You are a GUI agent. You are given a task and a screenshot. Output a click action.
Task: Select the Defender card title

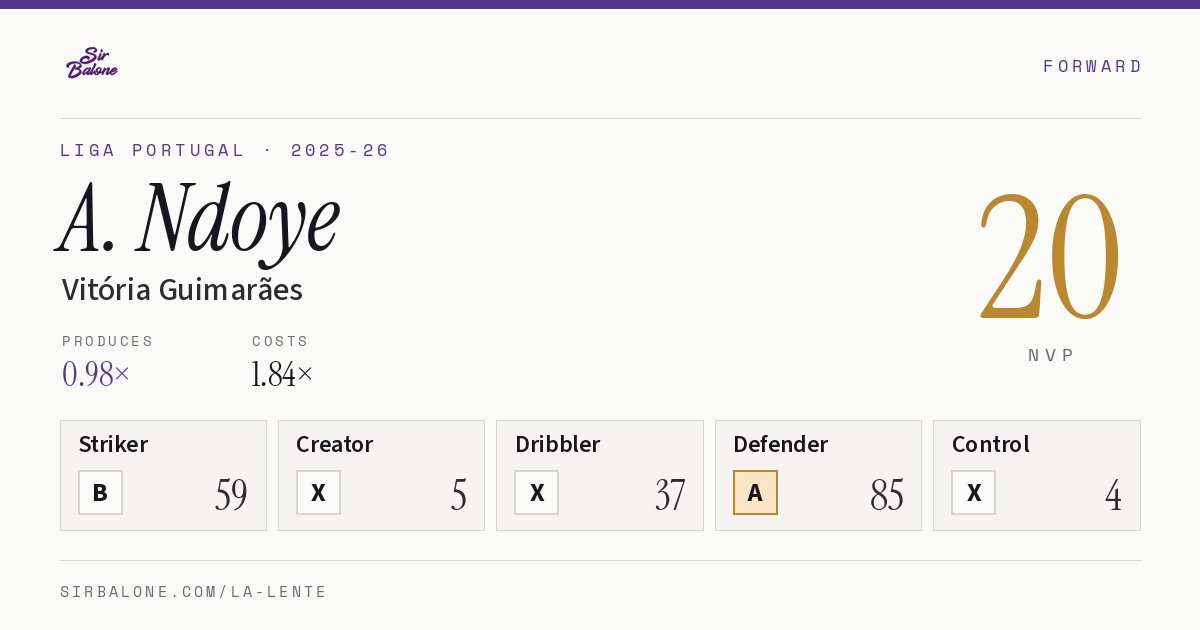click(781, 444)
